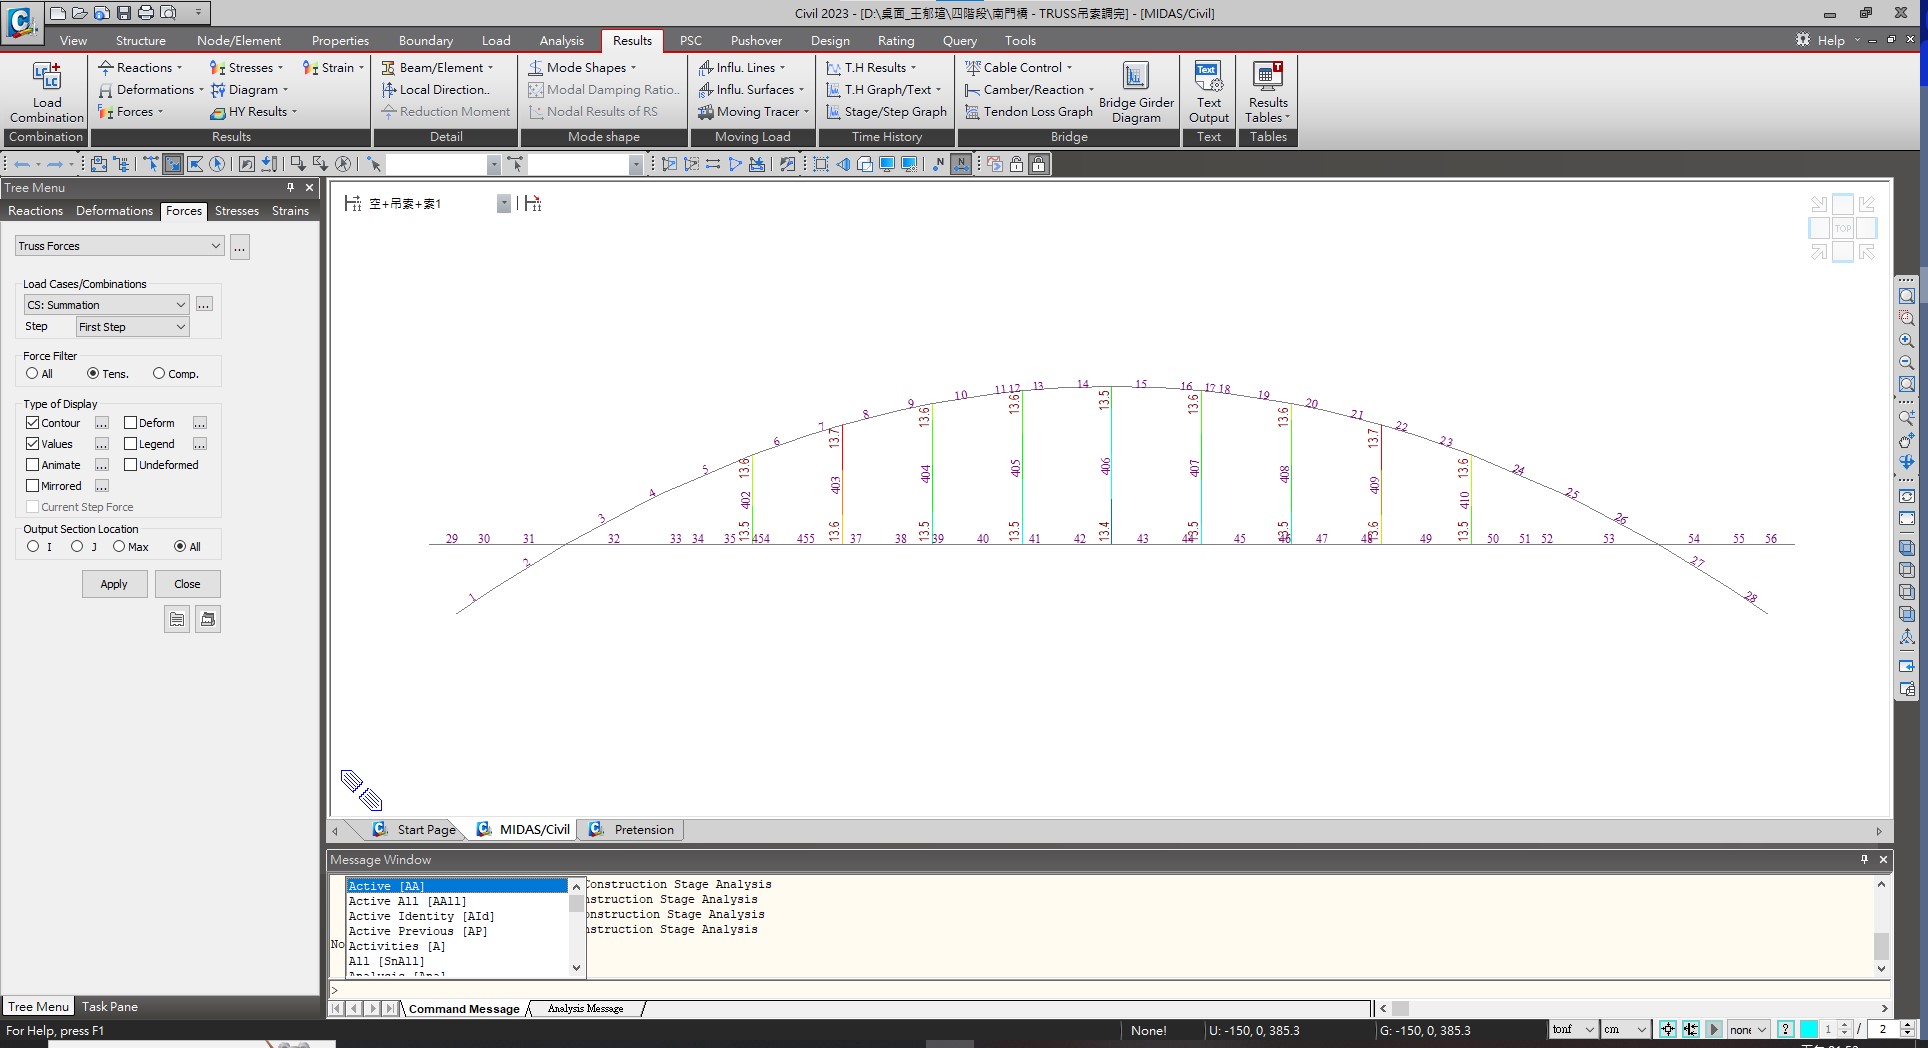Open the First Step dropdown
Image resolution: width=1928 pixels, height=1048 pixels.
click(x=132, y=327)
